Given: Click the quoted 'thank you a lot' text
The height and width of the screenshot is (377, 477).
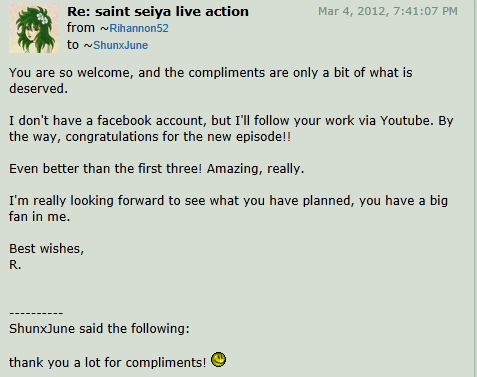Looking at the screenshot, I should pyautogui.click(x=107, y=362).
